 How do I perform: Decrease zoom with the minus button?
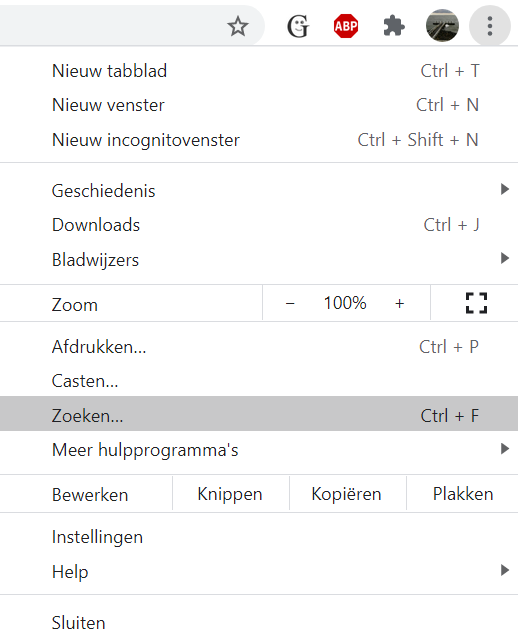point(290,303)
